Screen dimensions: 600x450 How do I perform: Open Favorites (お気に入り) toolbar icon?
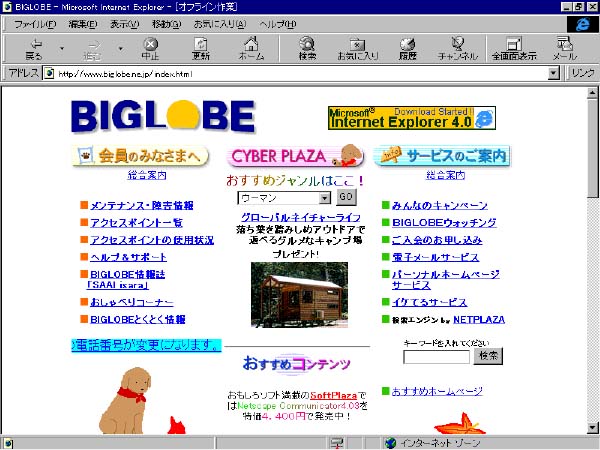coord(358,49)
